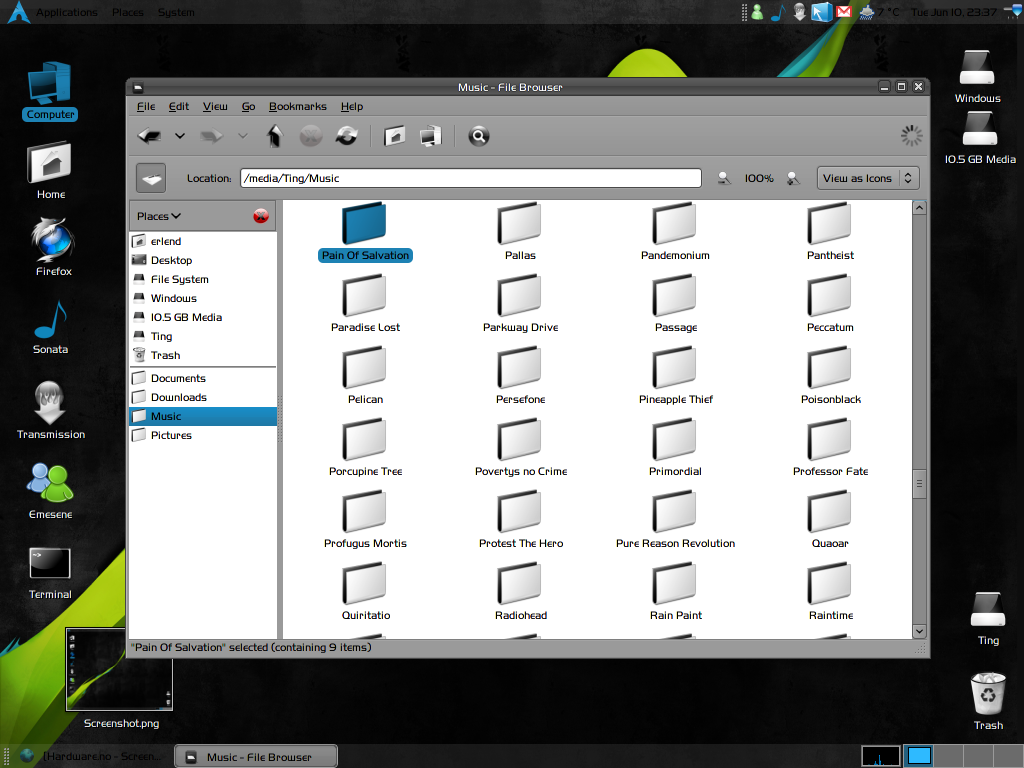
Task: Open the Help menu
Action: (351, 106)
